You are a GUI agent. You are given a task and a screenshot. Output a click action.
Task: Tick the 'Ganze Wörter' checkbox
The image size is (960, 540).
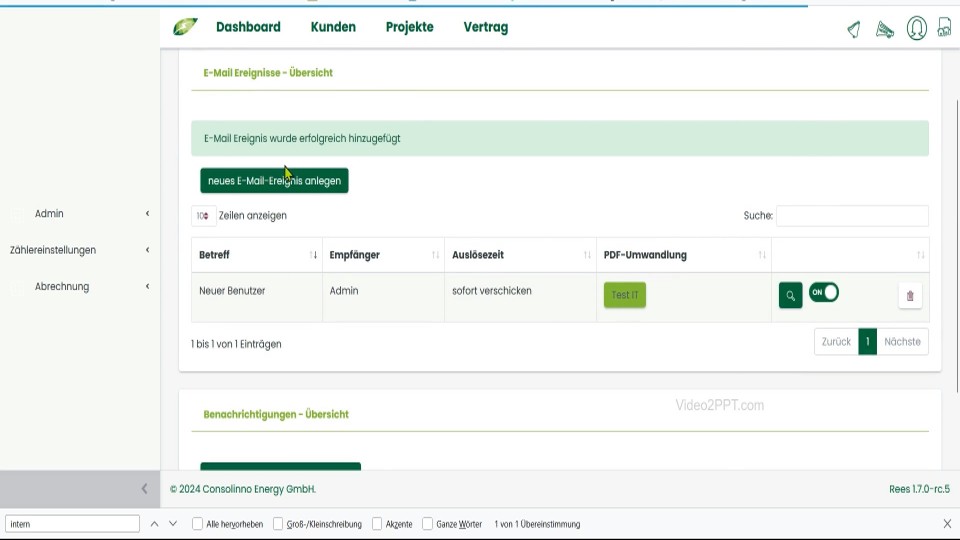pos(428,524)
